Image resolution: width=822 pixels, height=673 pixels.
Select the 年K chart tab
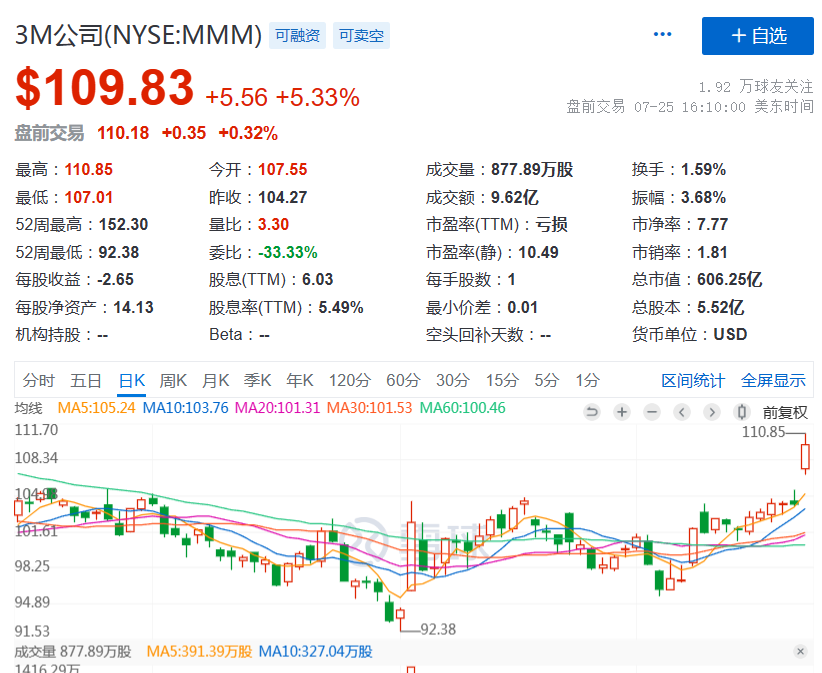(x=300, y=381)
